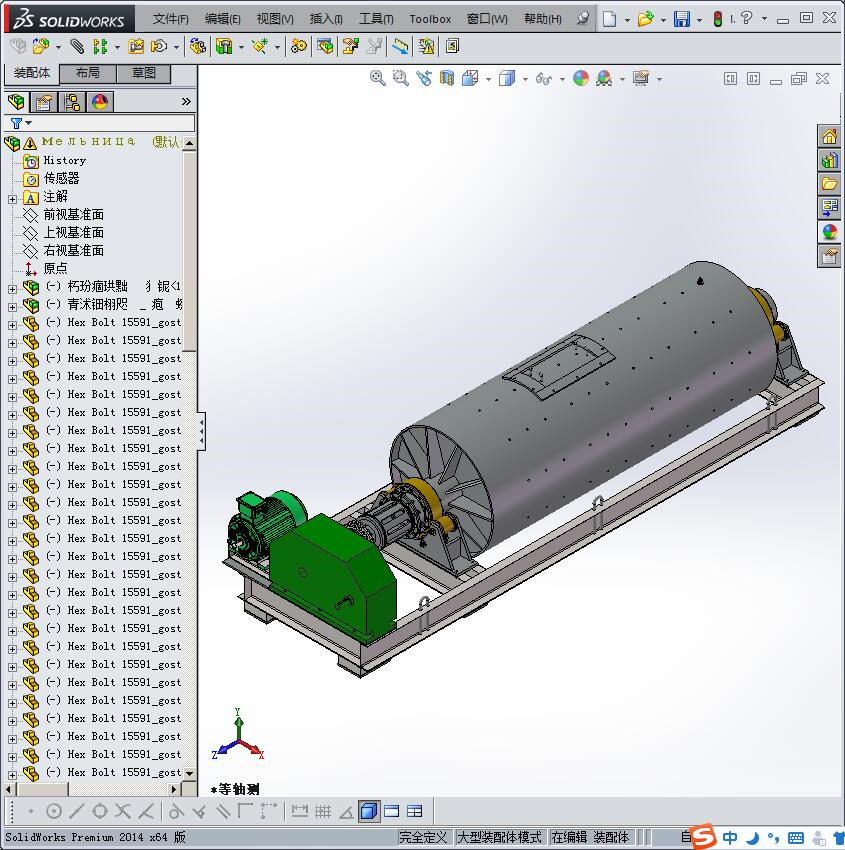Click the Shaded With Edges cube button
The height and width of the screenshot is (850, 845).
pos(369,811)
